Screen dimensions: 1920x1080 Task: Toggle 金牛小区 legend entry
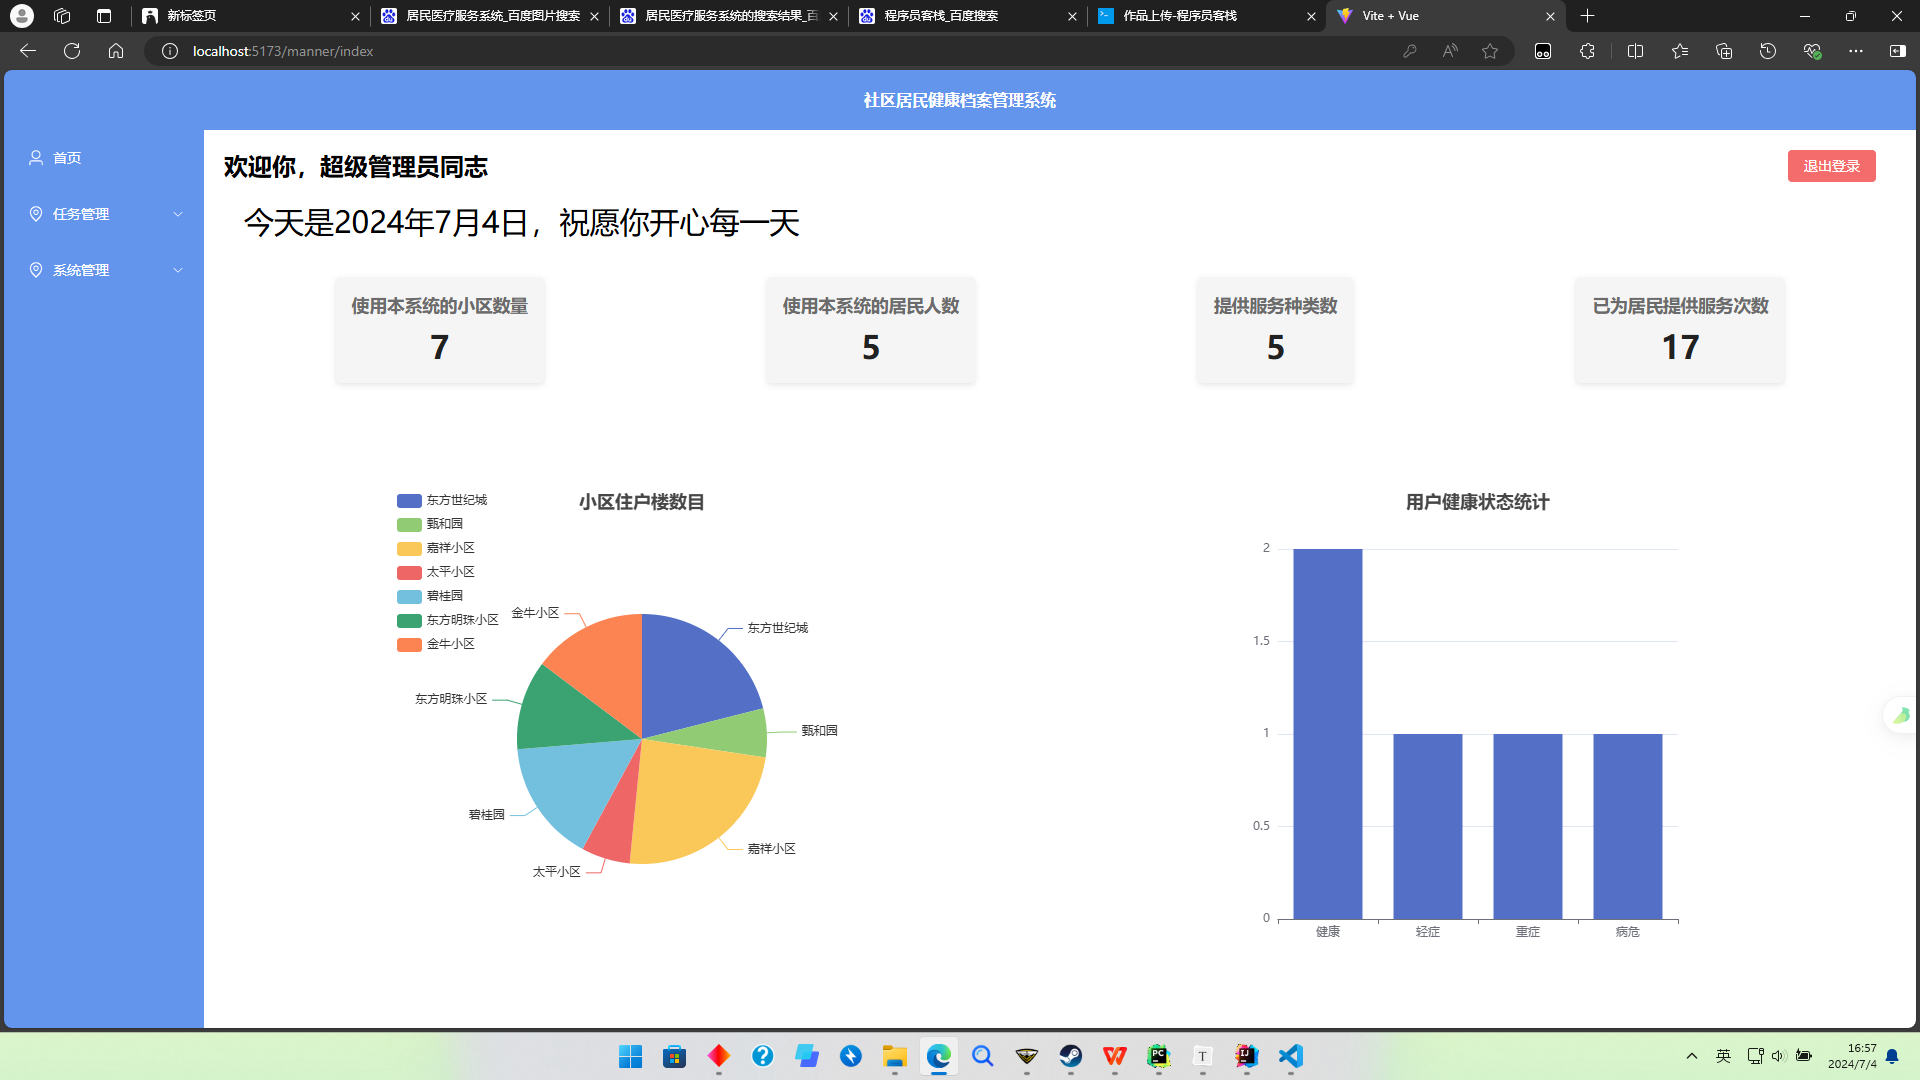tap(436, 644)
